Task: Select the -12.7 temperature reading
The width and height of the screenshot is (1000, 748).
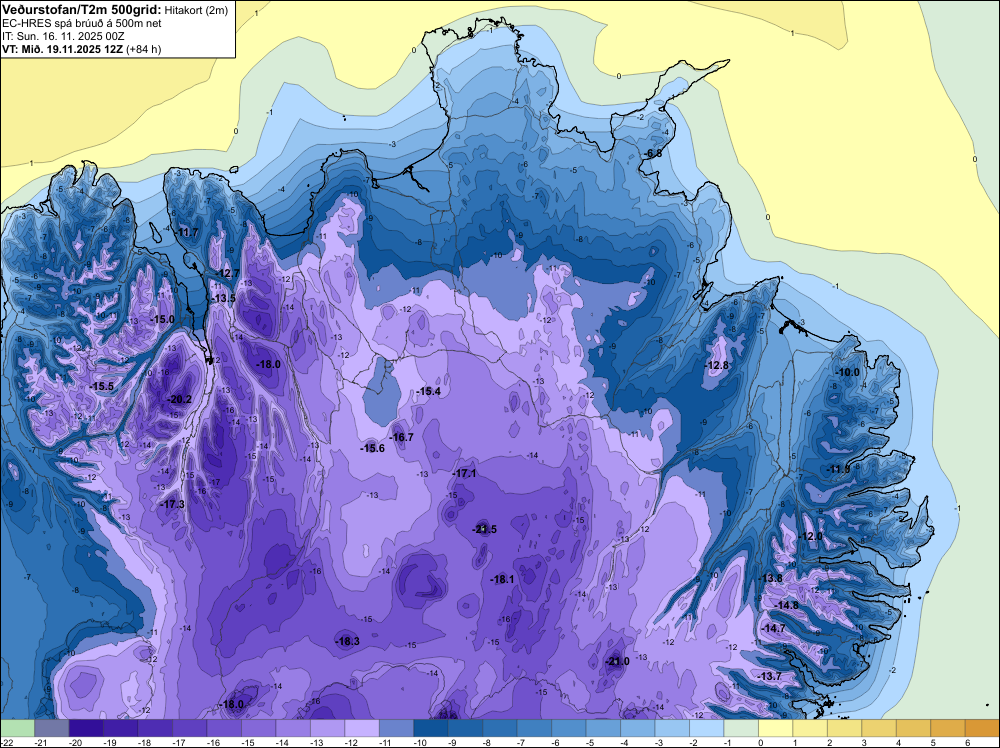Action: point(227,273)
